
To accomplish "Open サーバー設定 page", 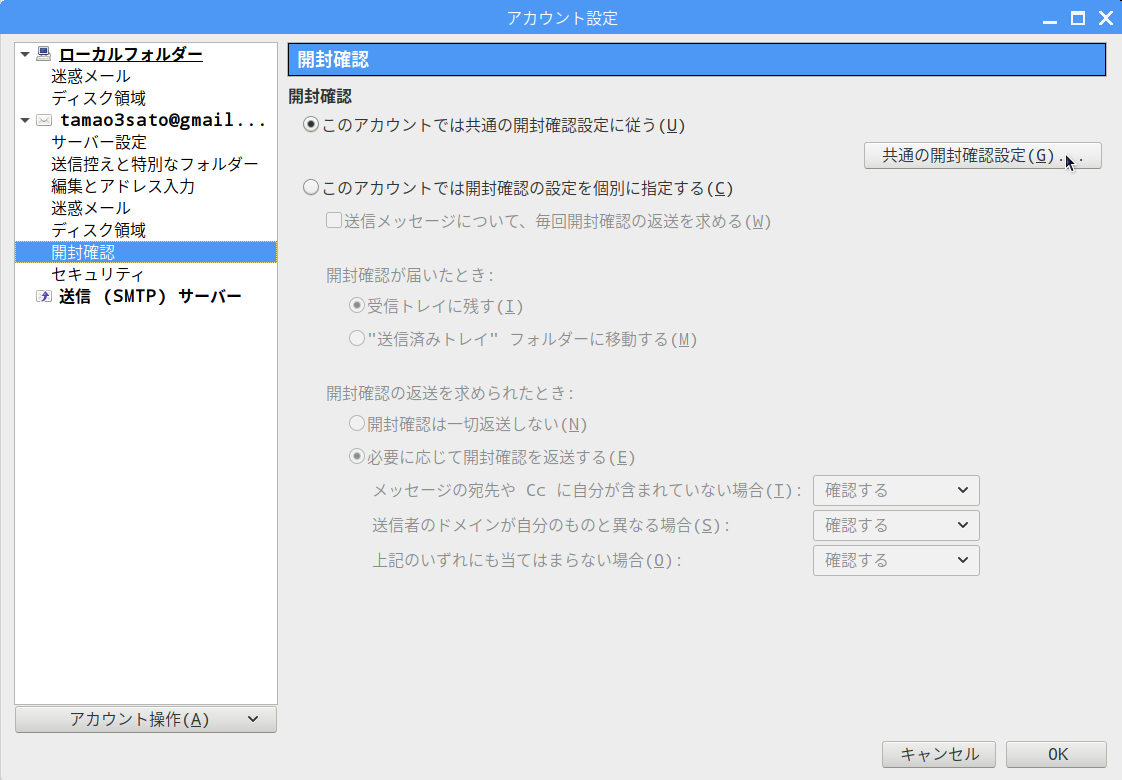I will pos(99,142).
